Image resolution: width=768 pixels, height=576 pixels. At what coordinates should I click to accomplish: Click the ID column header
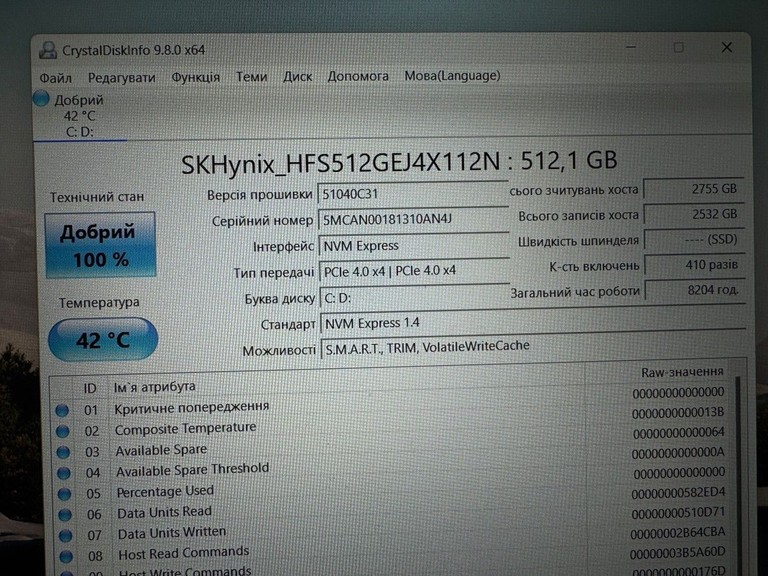[90, 388]
